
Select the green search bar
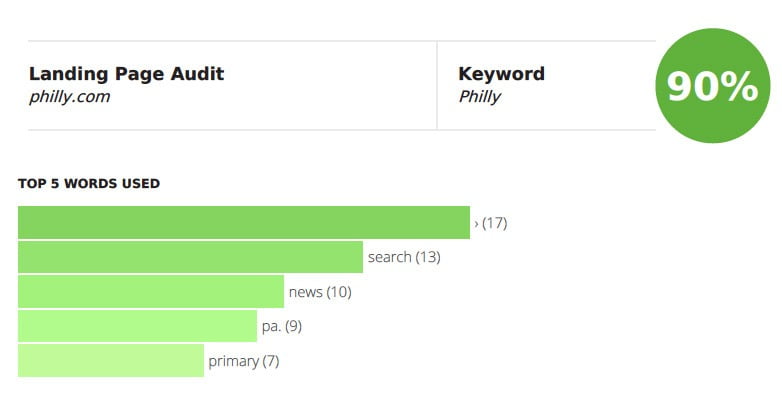tap(191, 257)
